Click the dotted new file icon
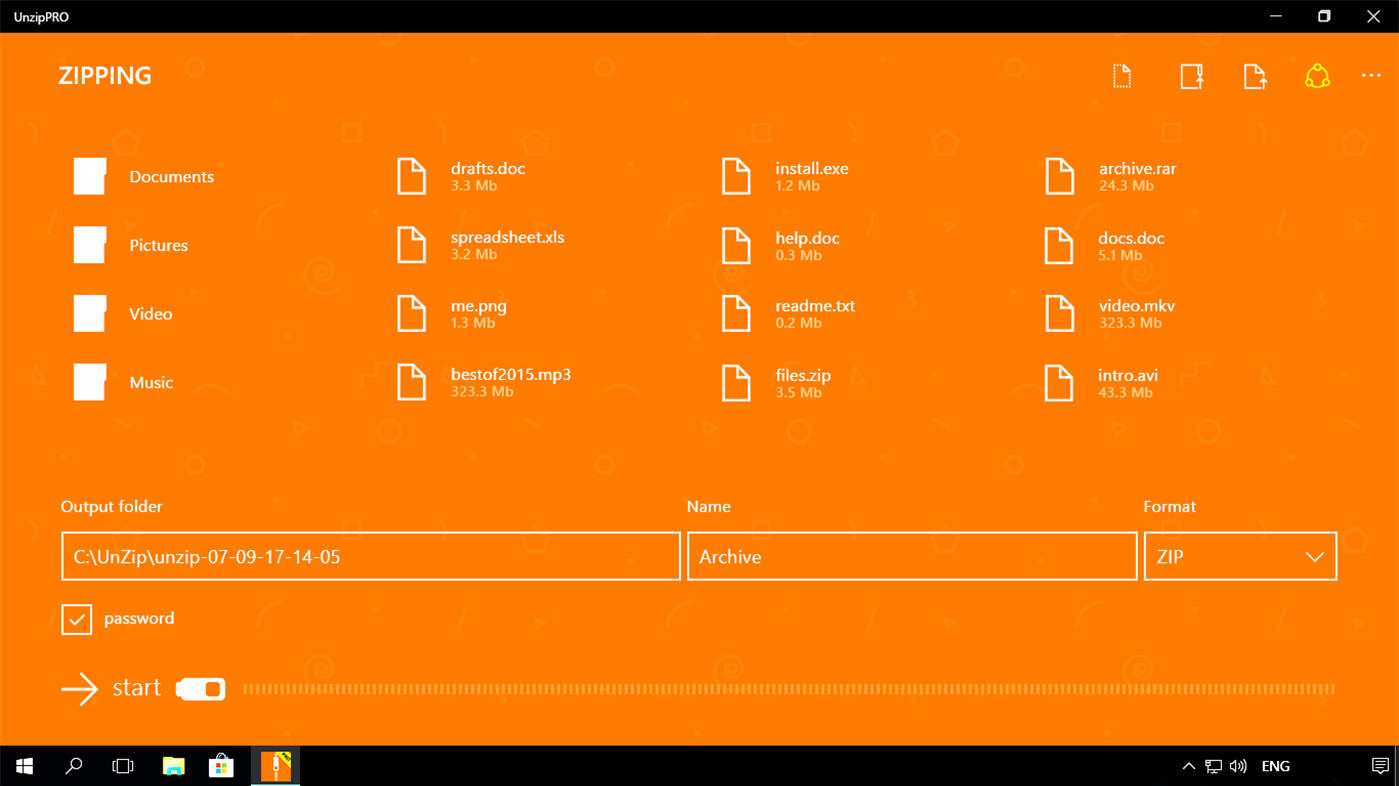 click(x=1121, y=75)
